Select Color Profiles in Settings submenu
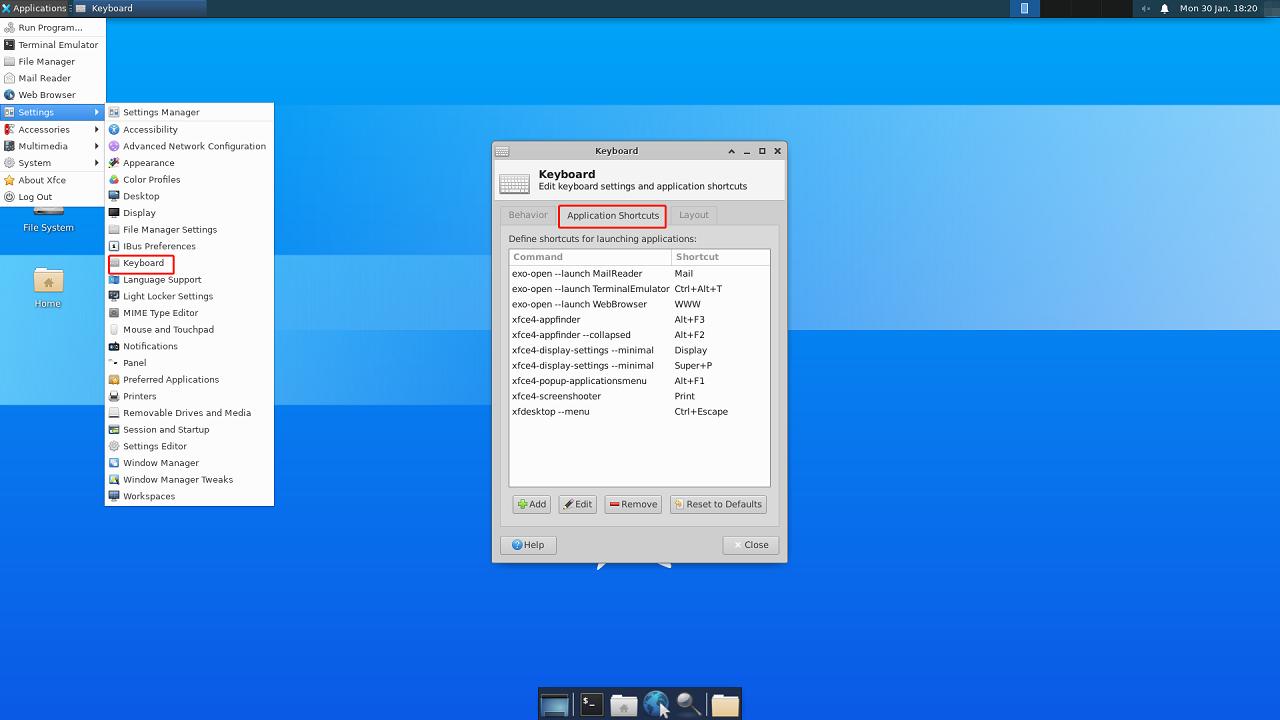This screenshot has width=1280, height=720. pyautogui.click(x=189, y=179)
